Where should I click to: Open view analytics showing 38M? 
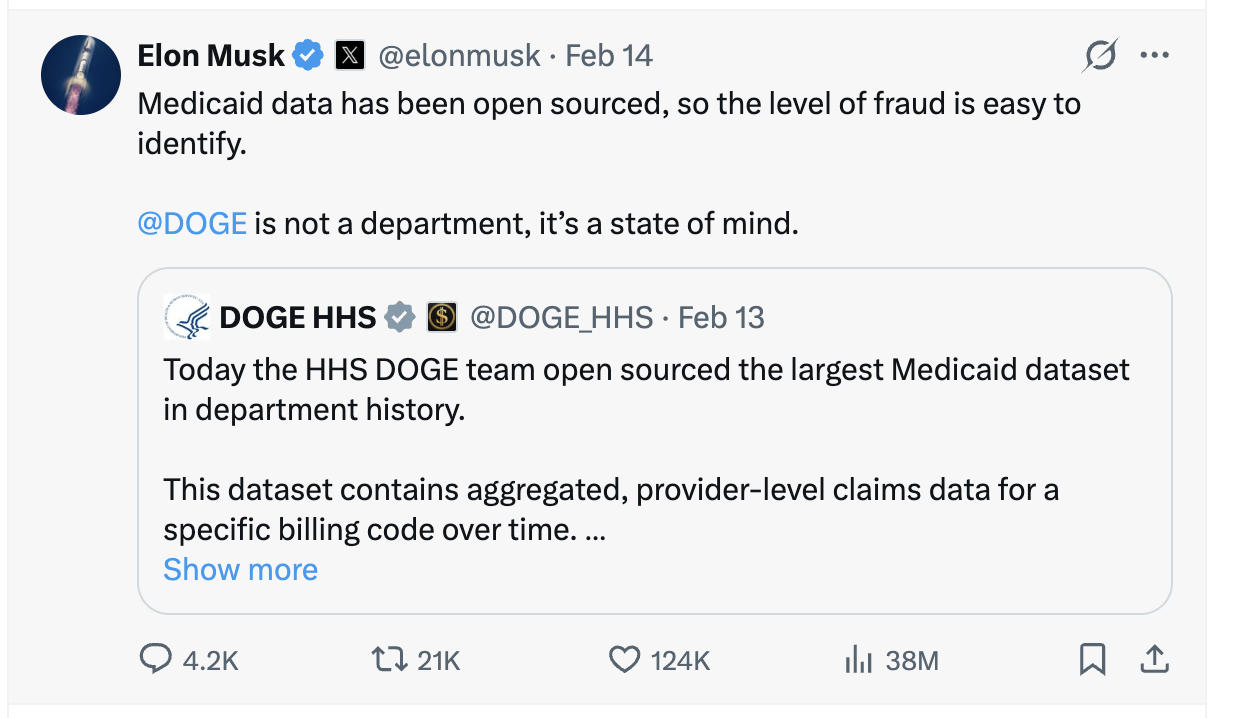pos(858,659)
